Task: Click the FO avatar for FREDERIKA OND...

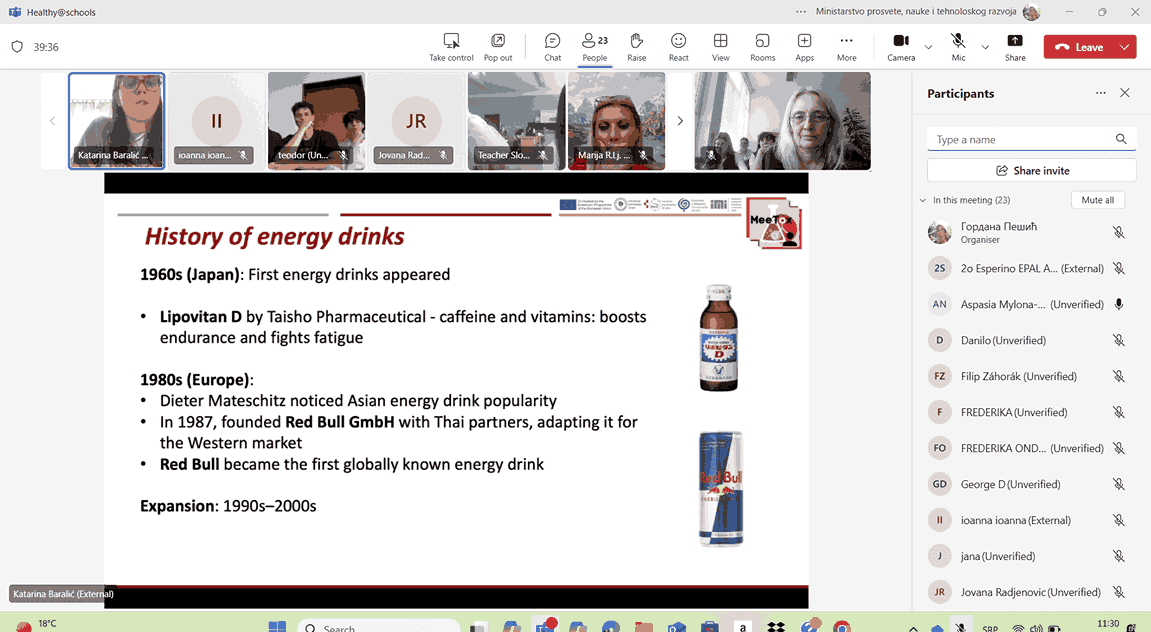Action: (940, 448)
